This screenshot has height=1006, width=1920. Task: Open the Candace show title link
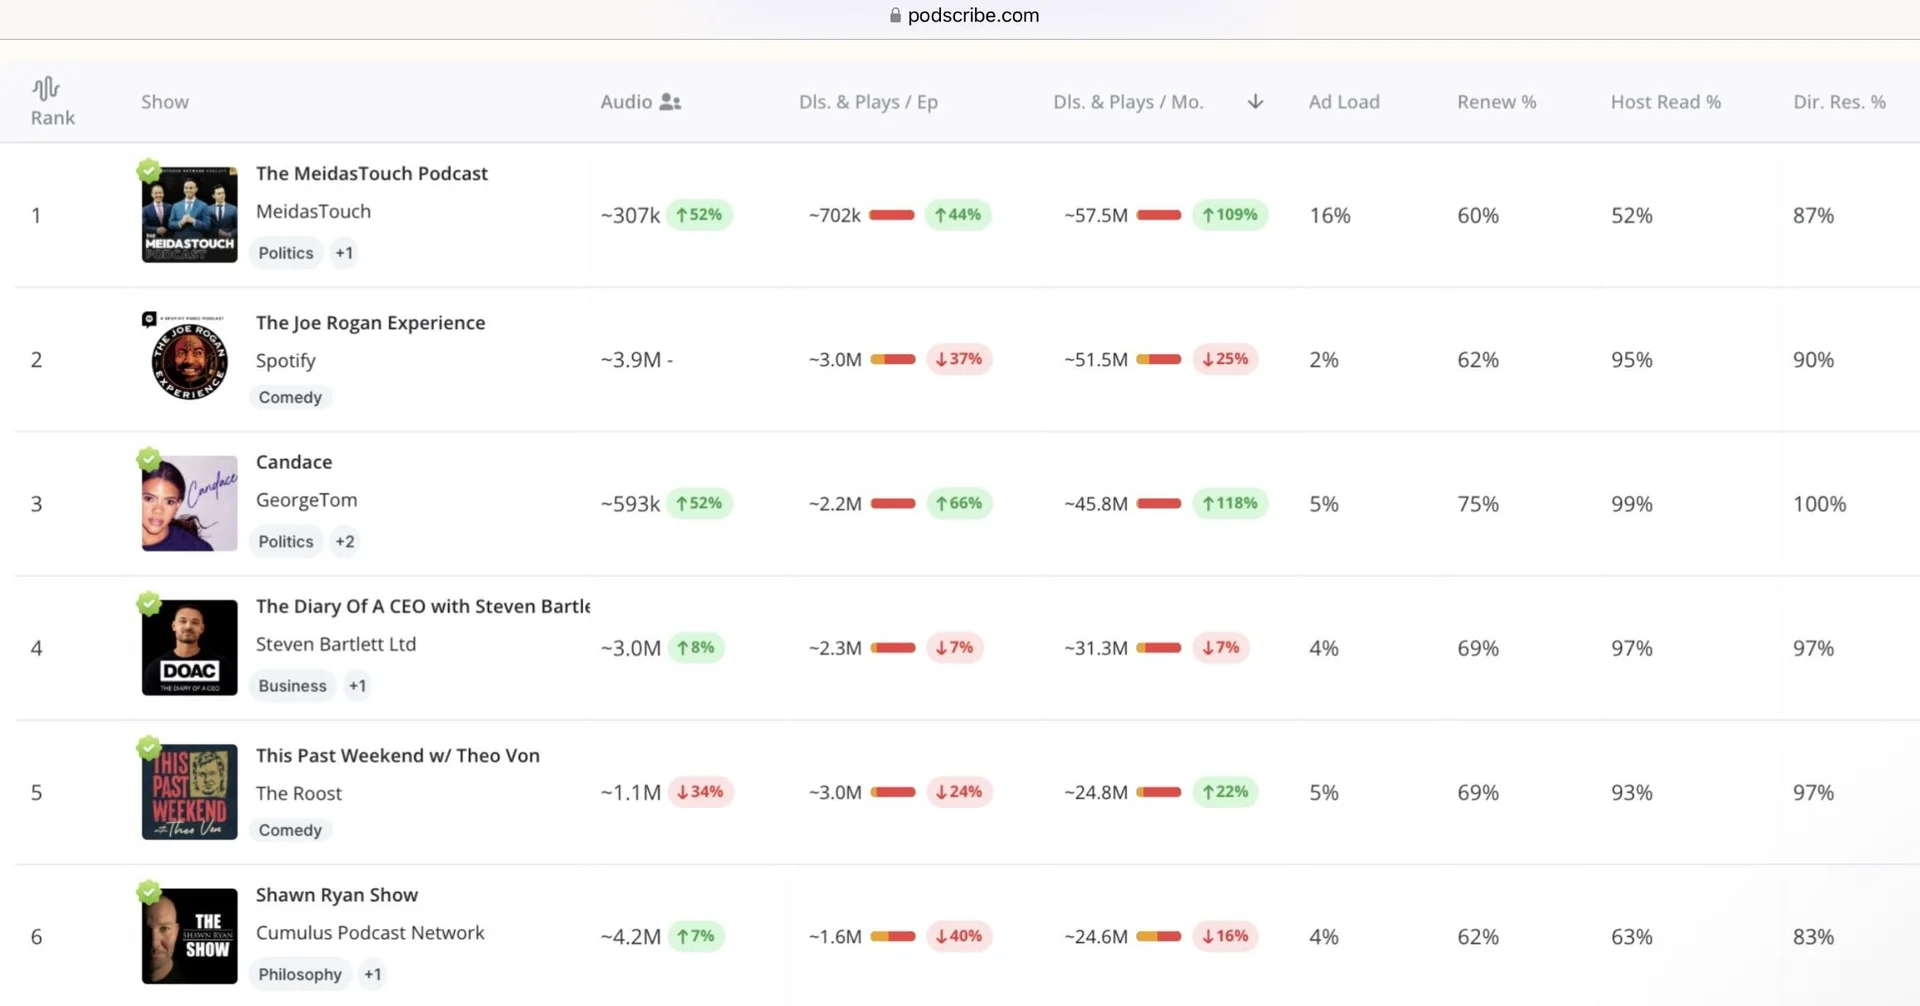(x=294, y=462)
